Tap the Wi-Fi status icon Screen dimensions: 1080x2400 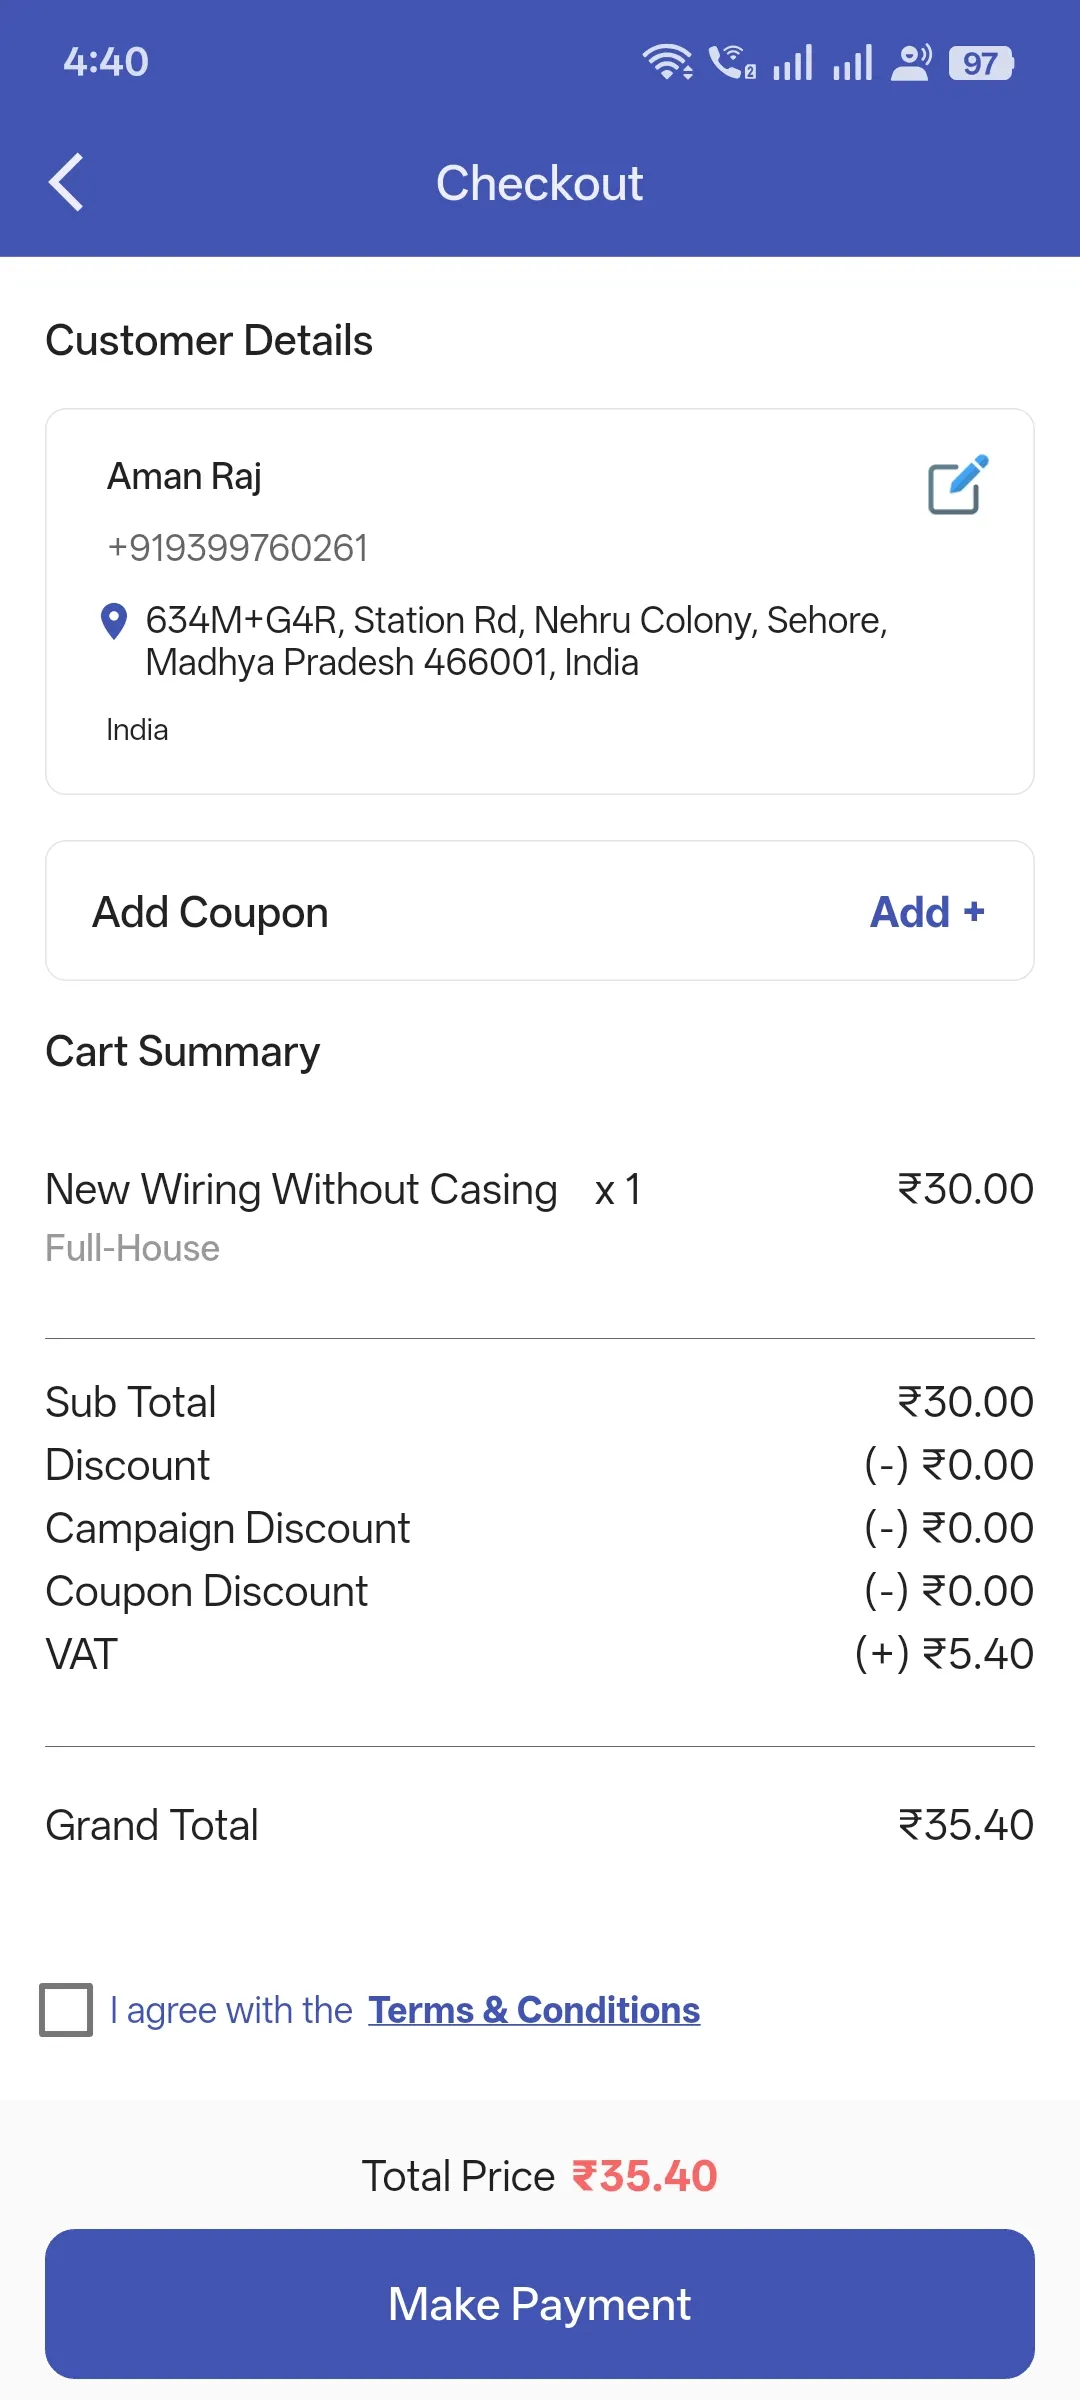click(667, 62)
